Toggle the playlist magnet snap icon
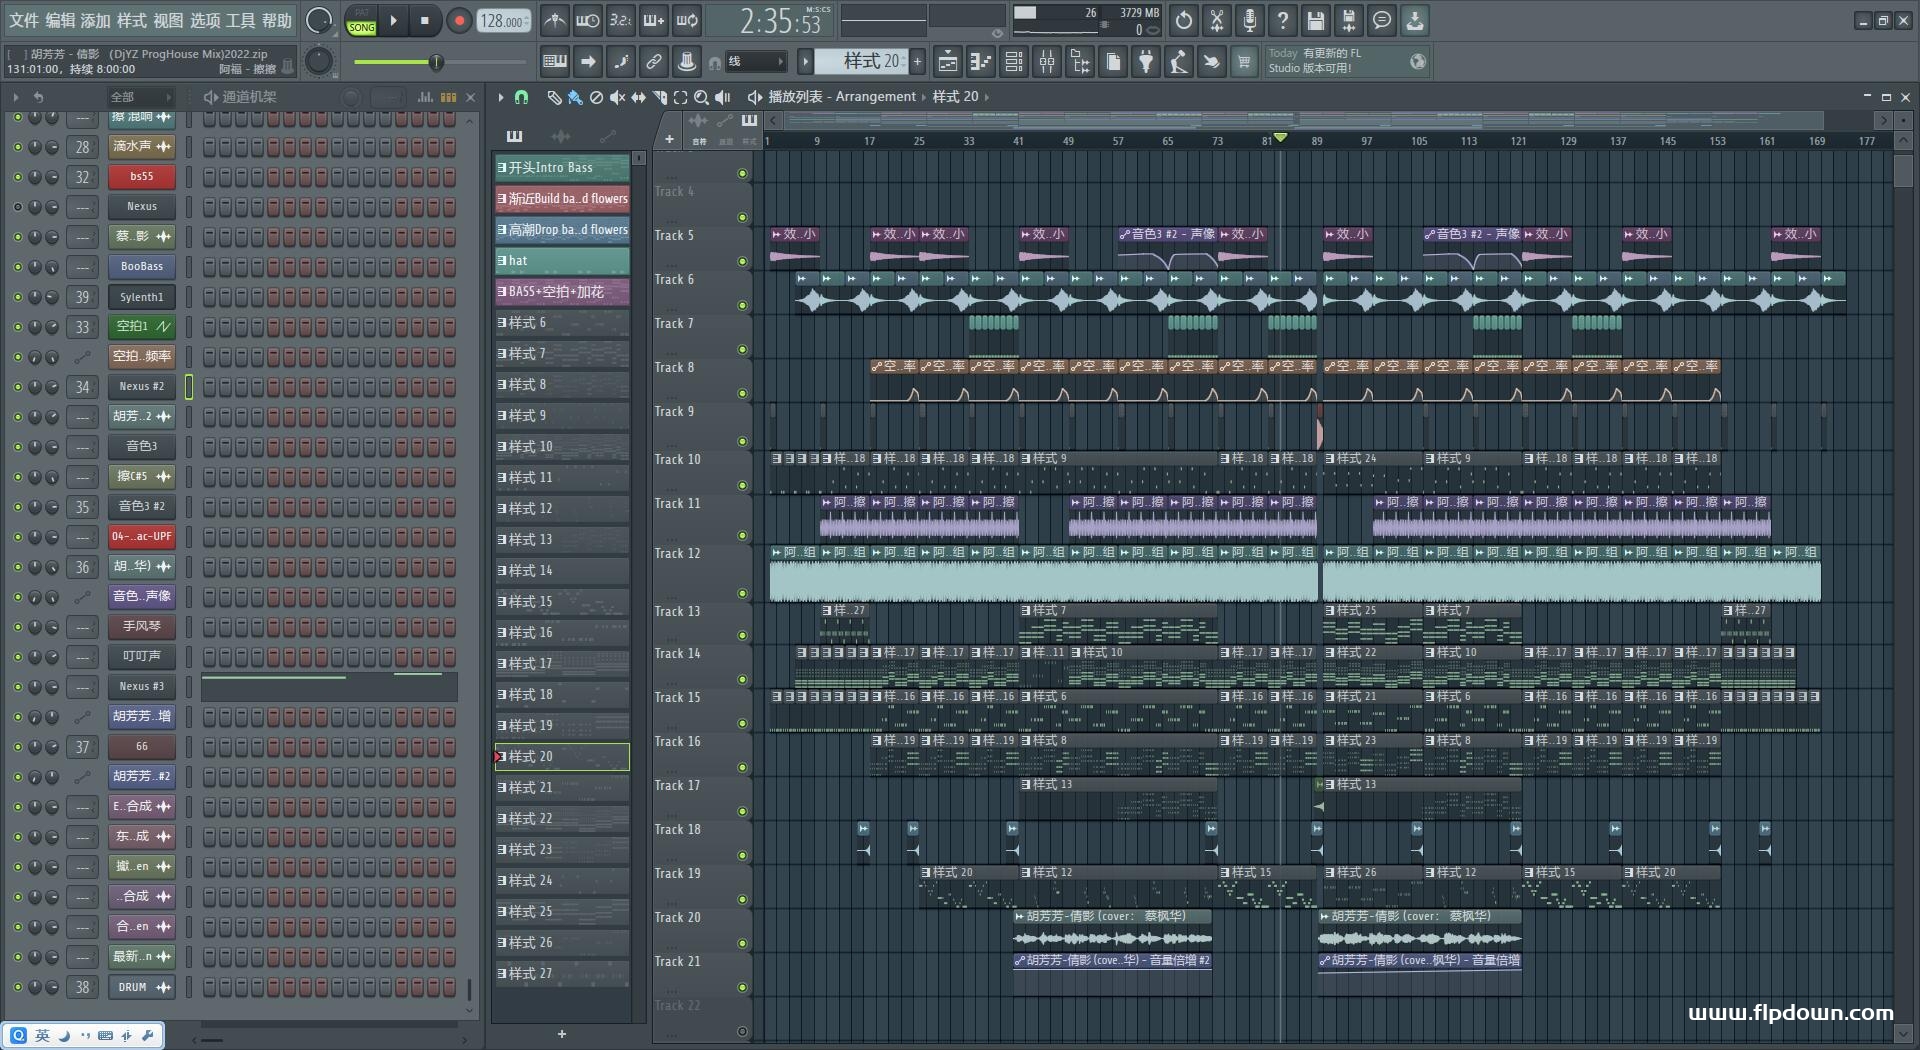The height and width of the screenshot is (1050, 1920). (x=521, y=97)
